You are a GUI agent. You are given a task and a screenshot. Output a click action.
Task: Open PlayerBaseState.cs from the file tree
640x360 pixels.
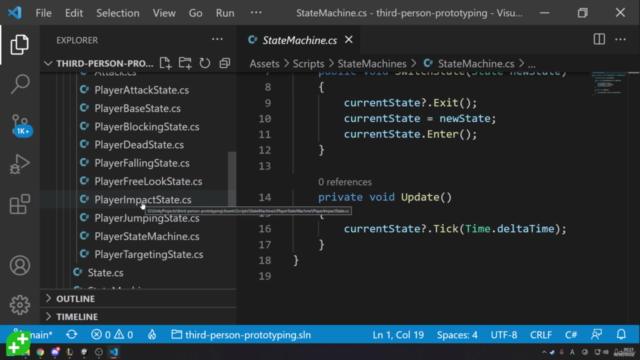[137, 108]
